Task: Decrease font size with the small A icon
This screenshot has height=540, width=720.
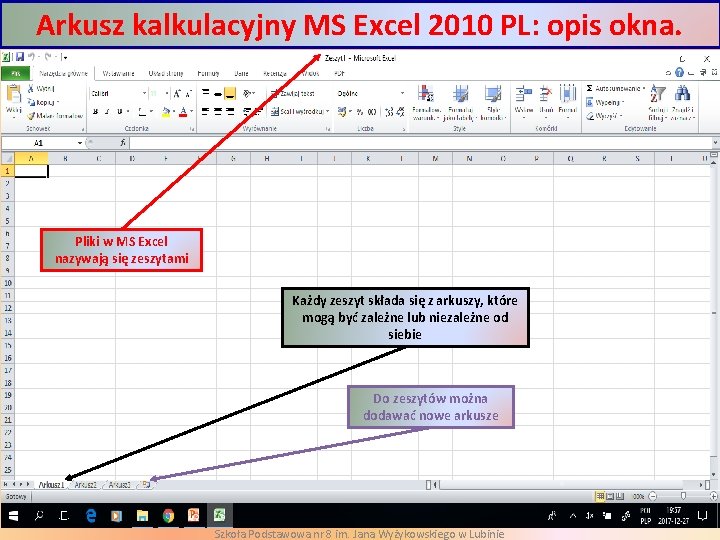Action: 188,94
